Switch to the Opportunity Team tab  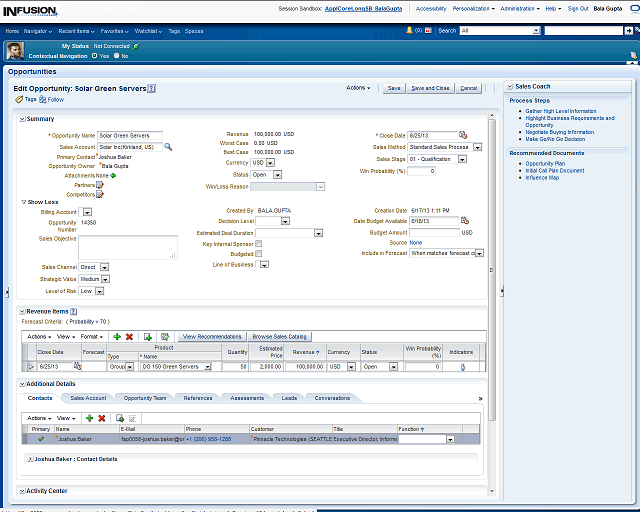coord(145,398)
